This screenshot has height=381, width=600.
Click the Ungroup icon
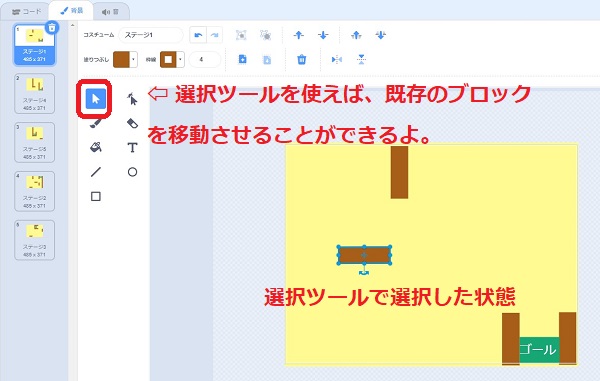[x=265, y=35]
